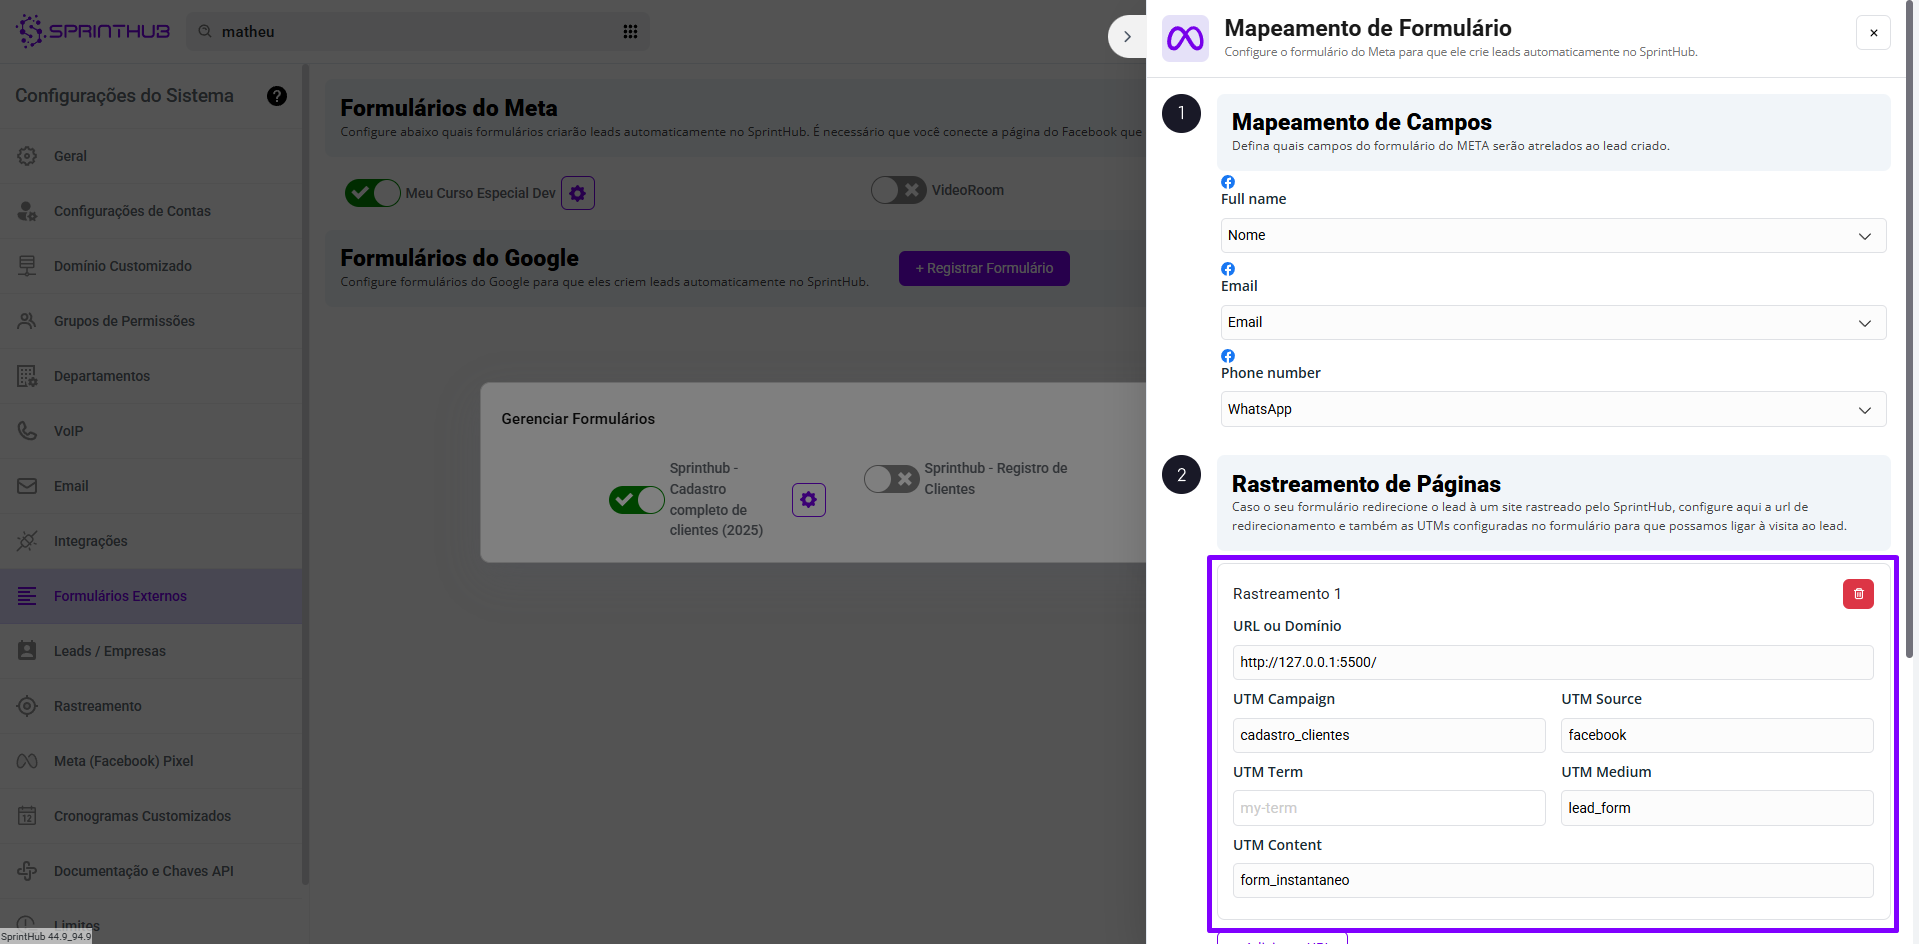Expand the Full name mapping dropdown
Screen dimensions: 1919x944
(1552, 236)
